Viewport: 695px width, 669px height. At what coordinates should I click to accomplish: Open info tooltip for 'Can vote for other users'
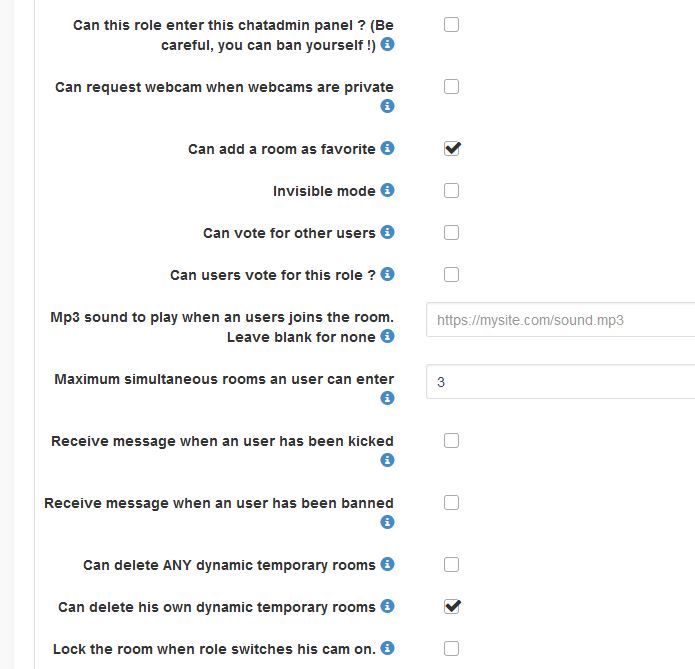(x=388, y=232)
